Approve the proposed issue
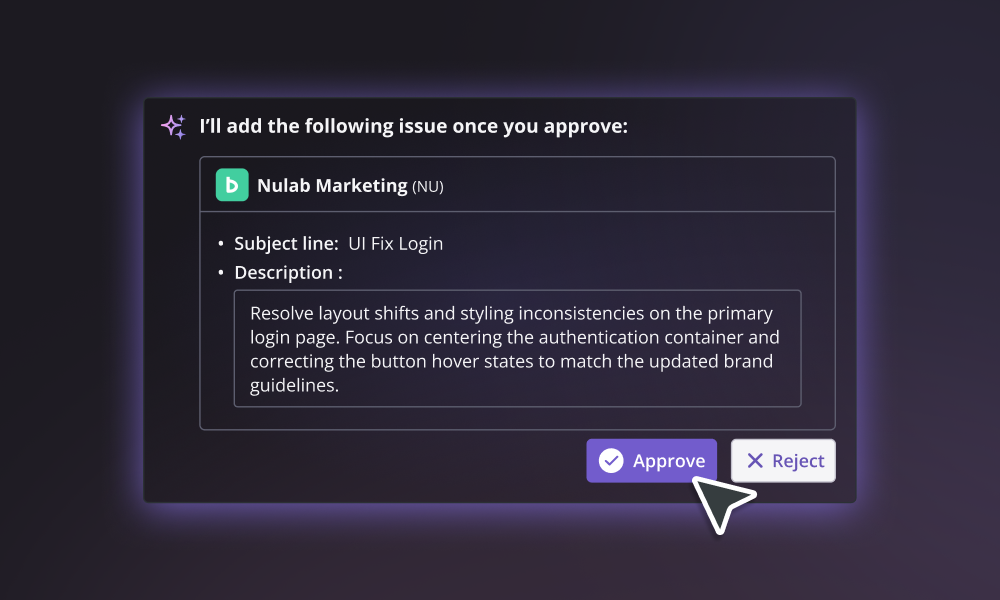This screenshot has height=600, width=1000. tap(651, 461)
